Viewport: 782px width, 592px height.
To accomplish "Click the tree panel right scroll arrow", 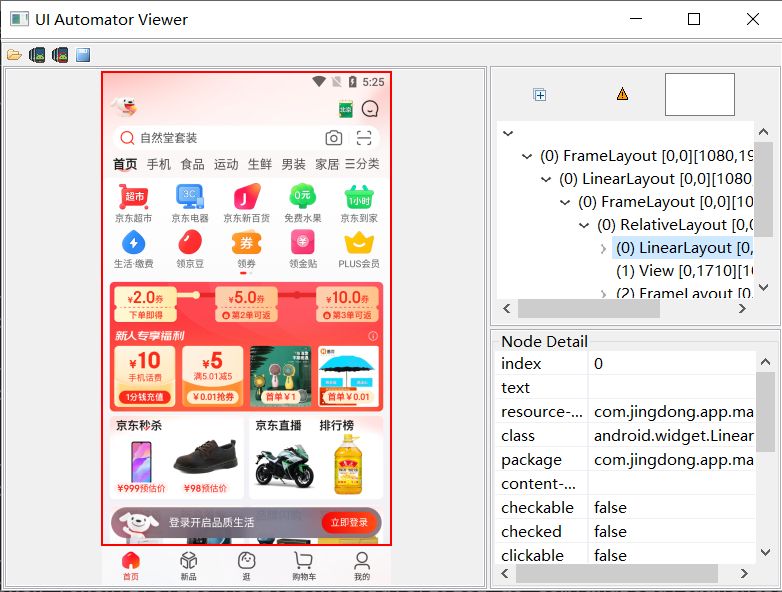I will point(743,309).
